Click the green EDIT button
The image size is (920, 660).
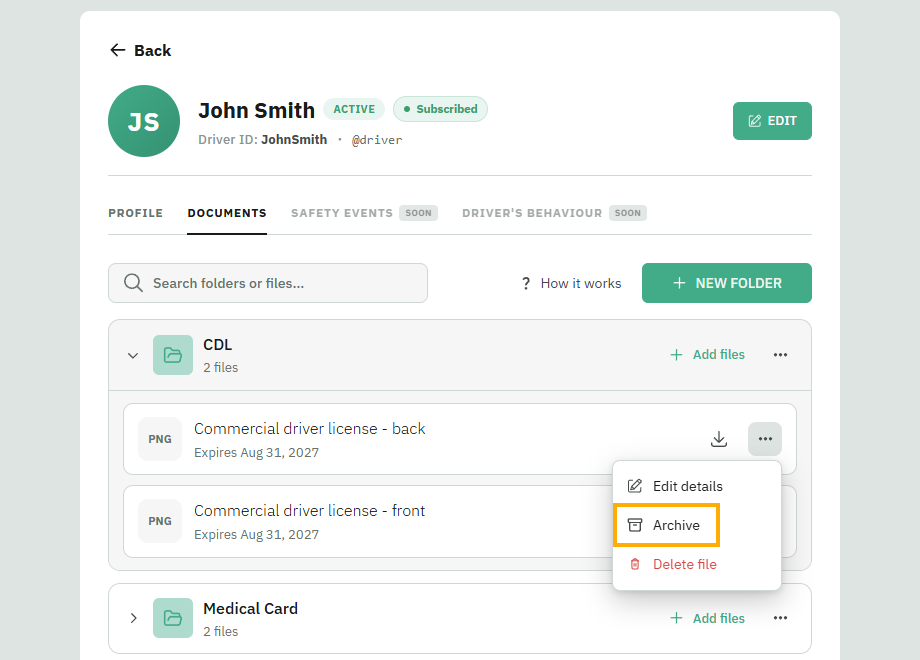(x=772, y=121)
